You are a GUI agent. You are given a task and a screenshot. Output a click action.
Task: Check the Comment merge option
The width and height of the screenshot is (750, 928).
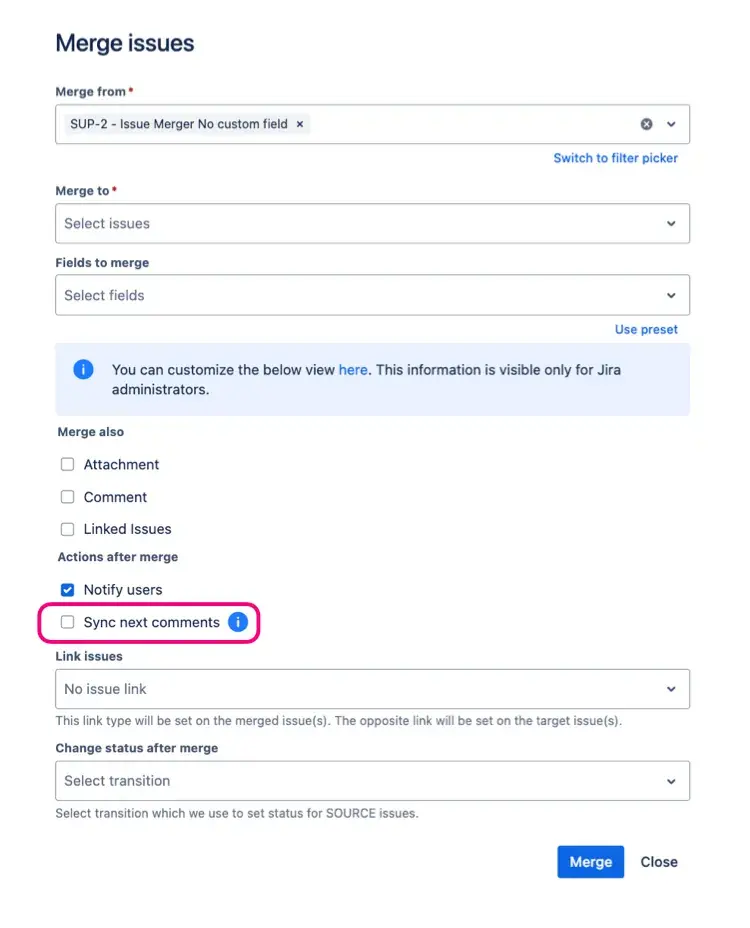tap(68, 497)
